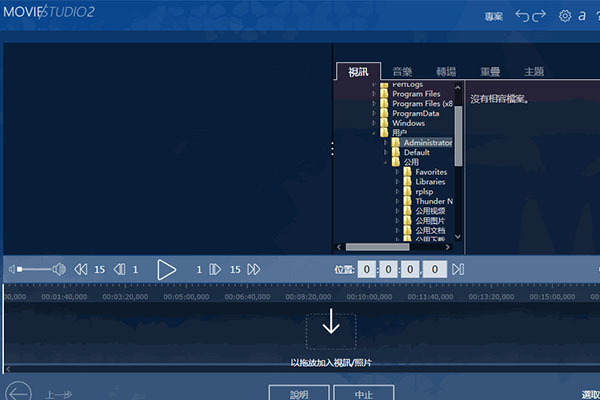Click folder tree horizontal scroll-left arrow
Screen dimensions: 600x400
click(339, 247)
